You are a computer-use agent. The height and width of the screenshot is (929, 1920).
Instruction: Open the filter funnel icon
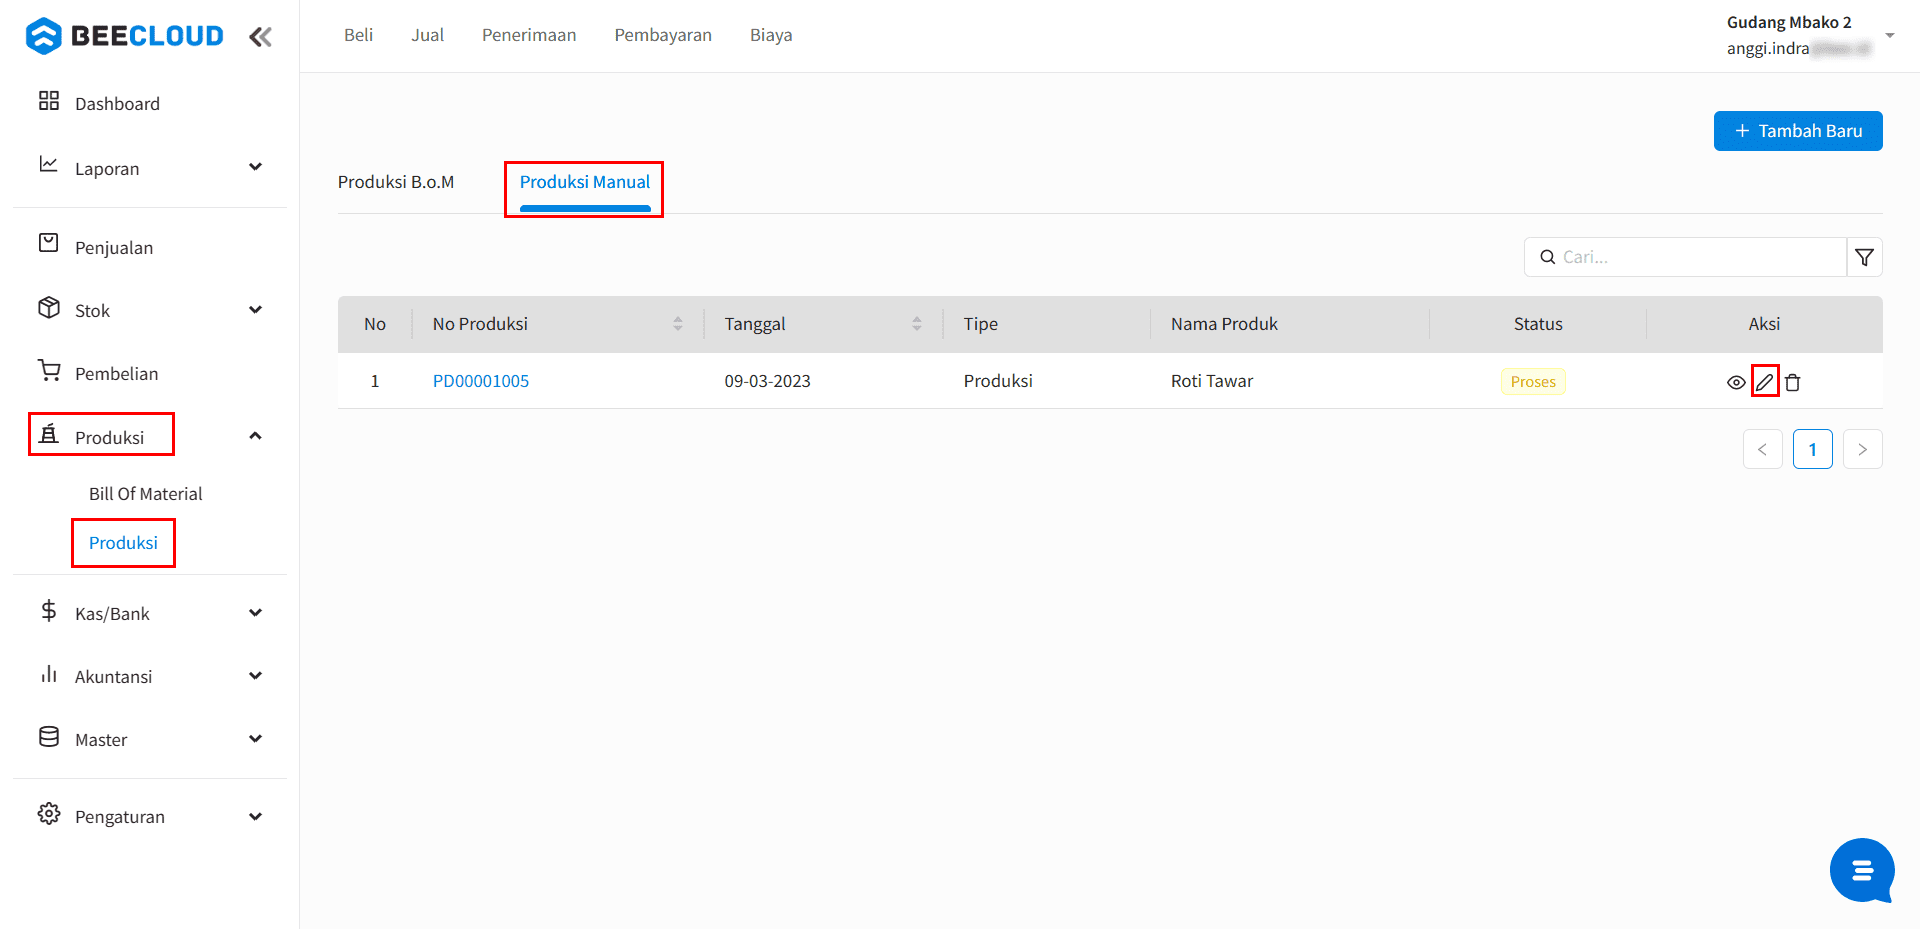click(x=1864, y=257)
